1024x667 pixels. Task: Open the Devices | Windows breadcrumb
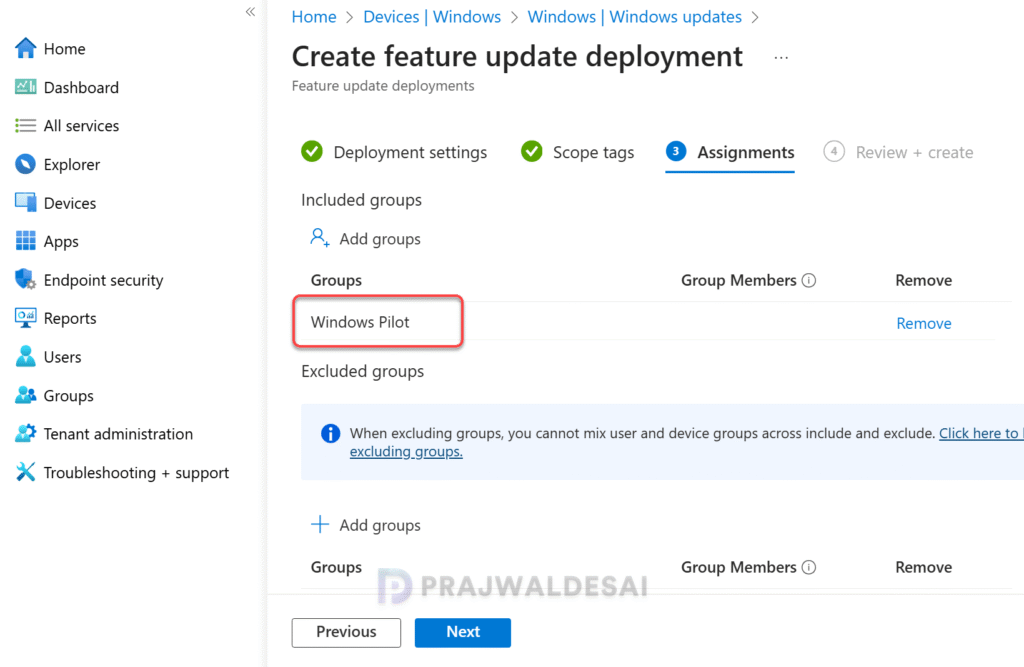pos(432,17)
